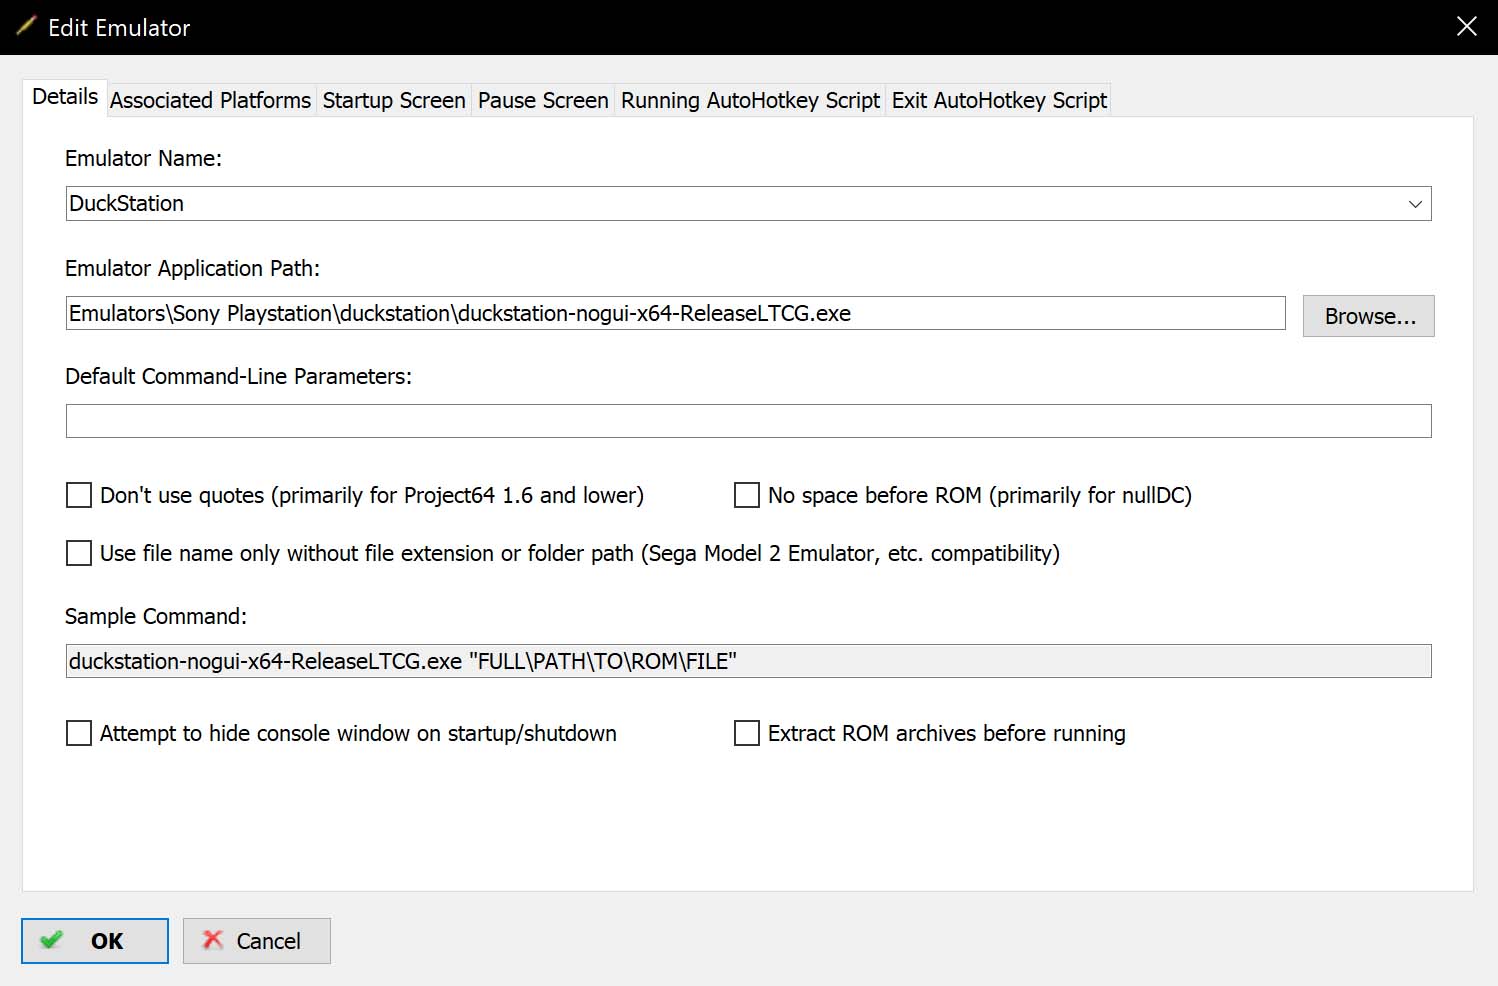Click the Cancel button
The image size is (1498, 986).
click(257, 941)
